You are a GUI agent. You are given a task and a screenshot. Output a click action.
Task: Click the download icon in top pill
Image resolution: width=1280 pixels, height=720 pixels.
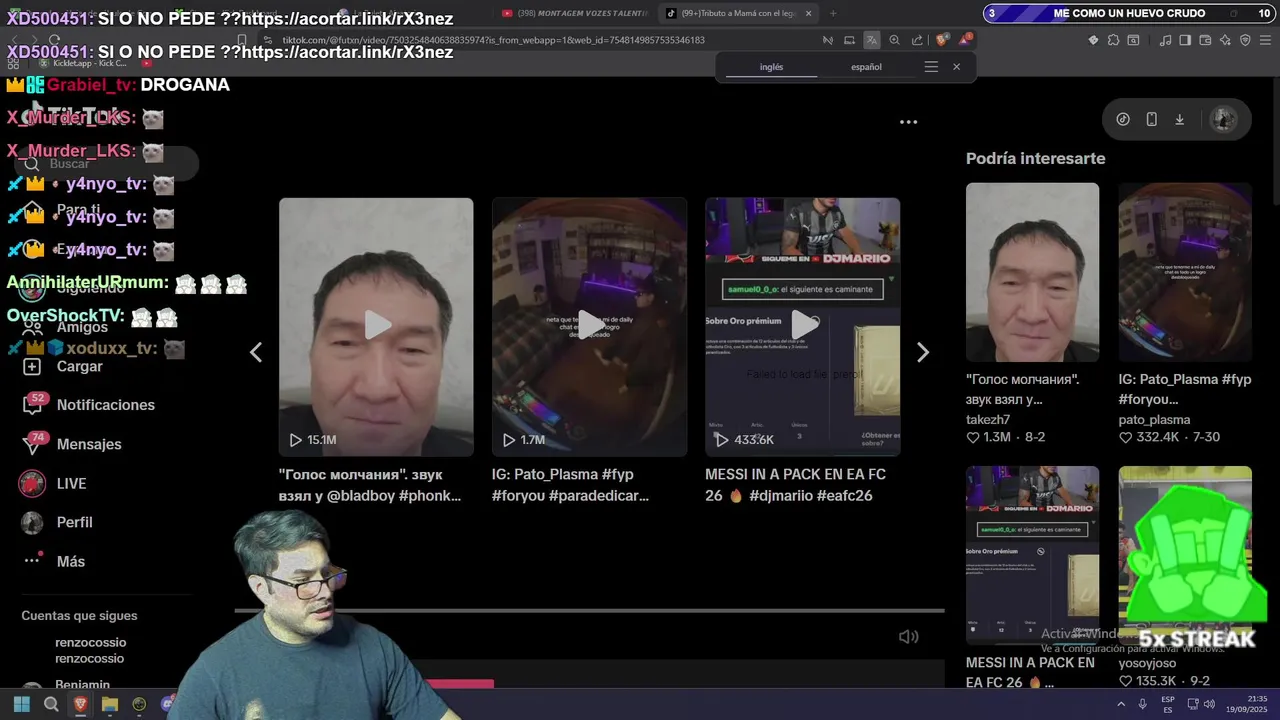click(1179, 119)
